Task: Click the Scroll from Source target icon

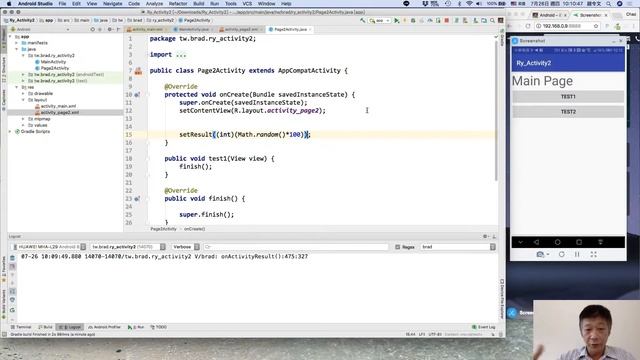Action: pos(93,29)
